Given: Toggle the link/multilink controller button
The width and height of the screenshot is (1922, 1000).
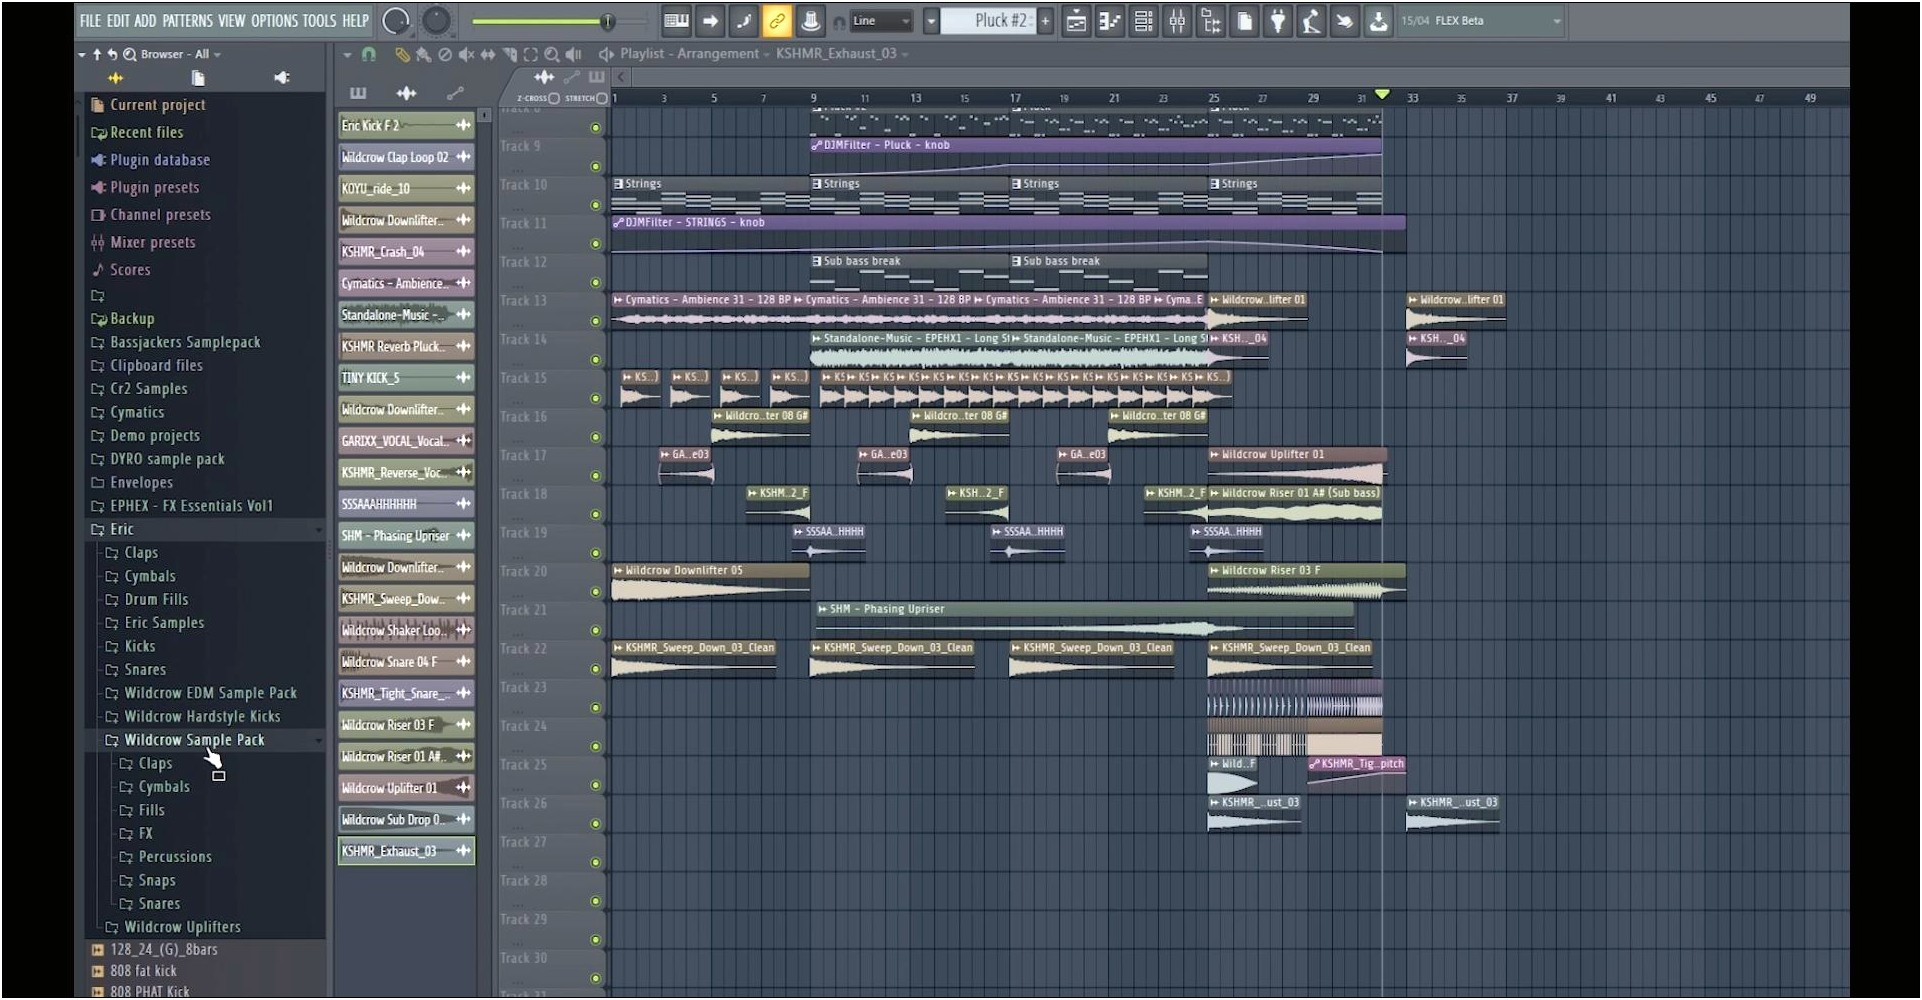Looking at the screenshot, I should point(776,21).
